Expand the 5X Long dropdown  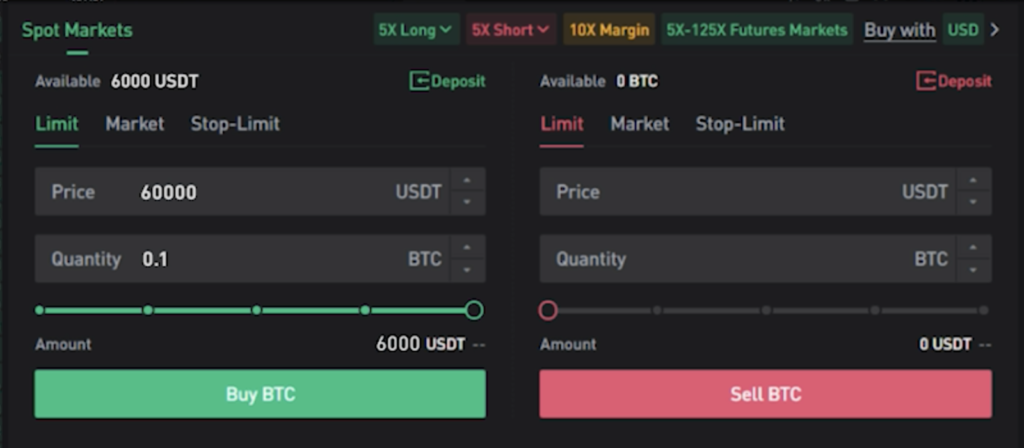coord(417,30)
